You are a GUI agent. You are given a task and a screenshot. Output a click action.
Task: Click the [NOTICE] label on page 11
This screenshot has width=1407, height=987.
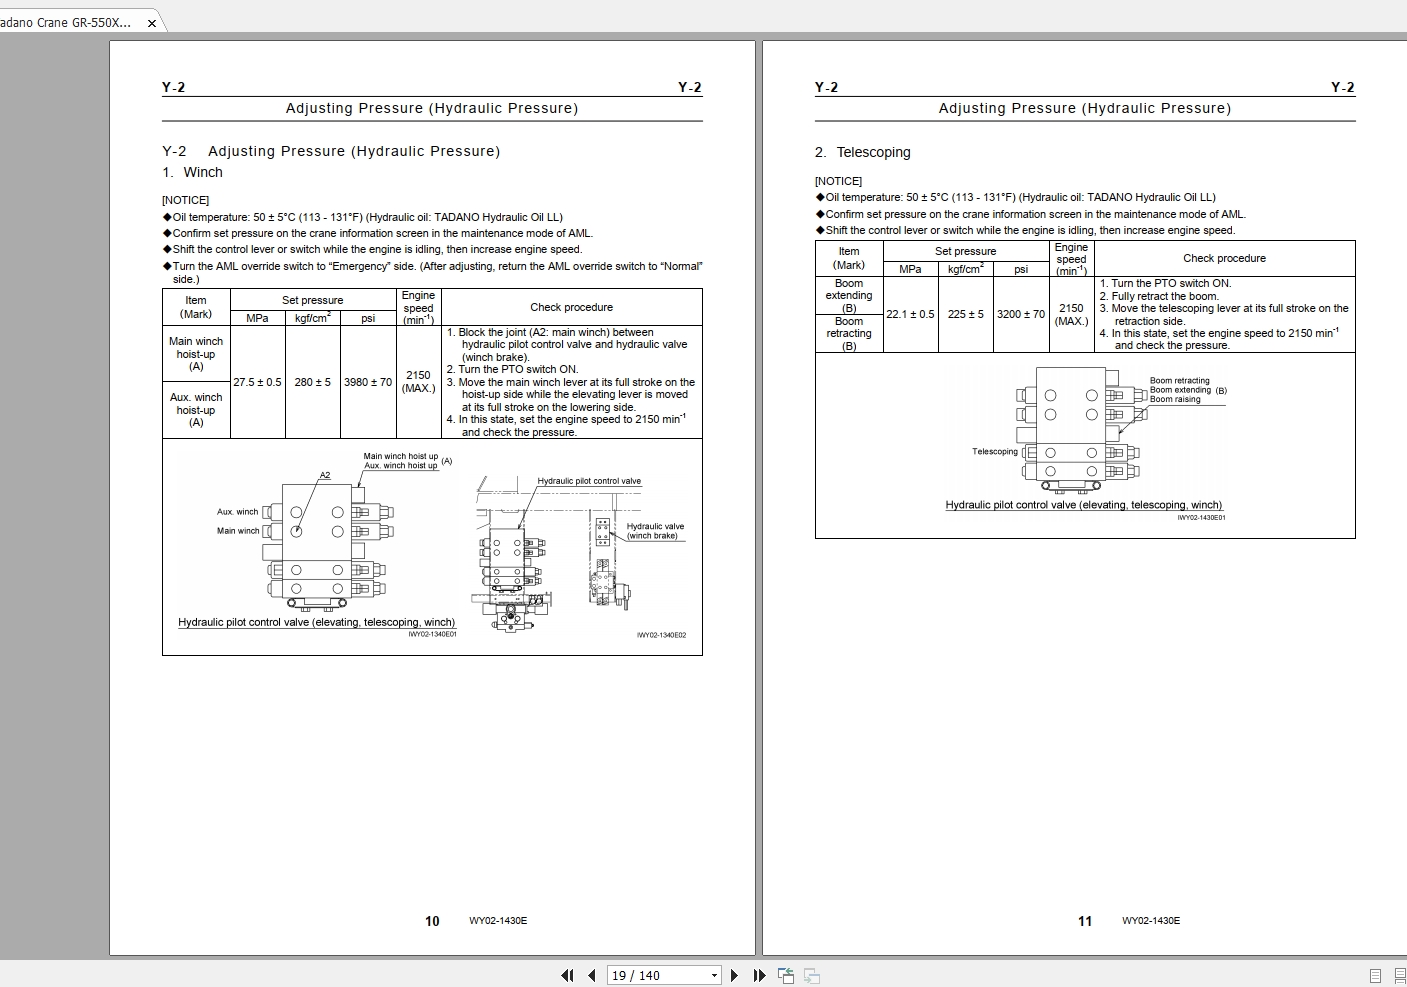[x=838, y=181]
